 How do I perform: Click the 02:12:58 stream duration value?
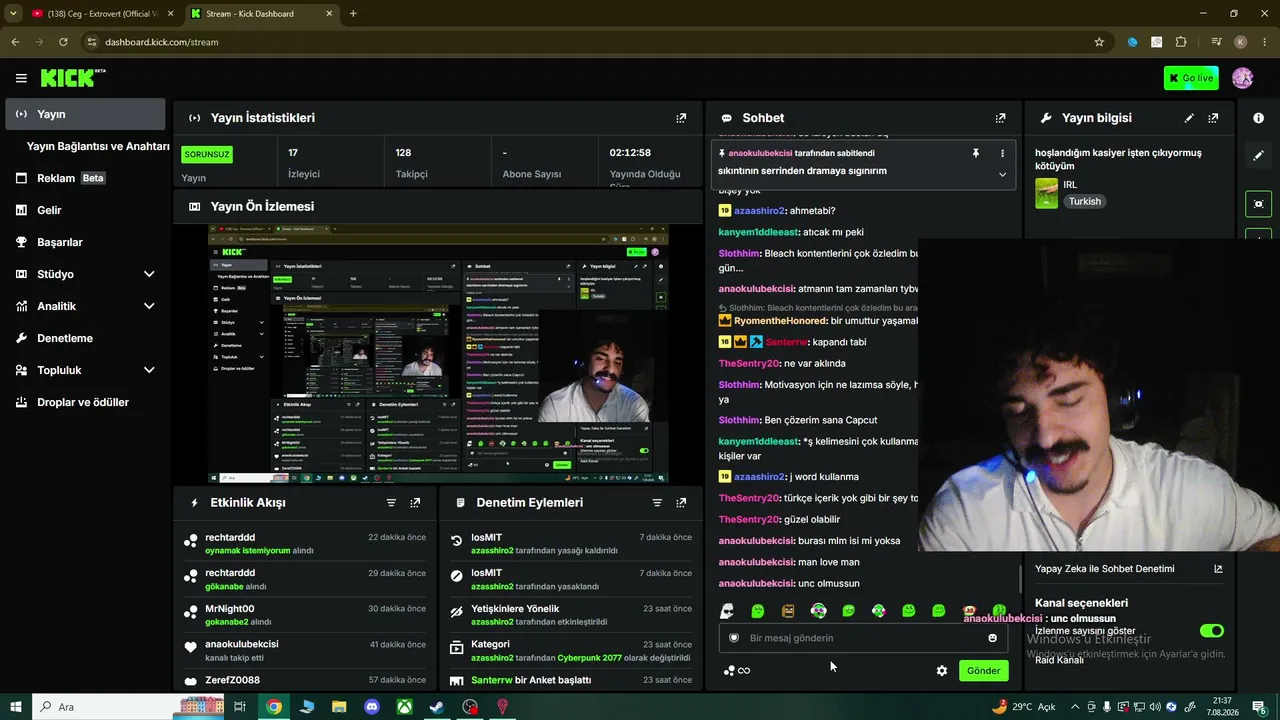630,153
